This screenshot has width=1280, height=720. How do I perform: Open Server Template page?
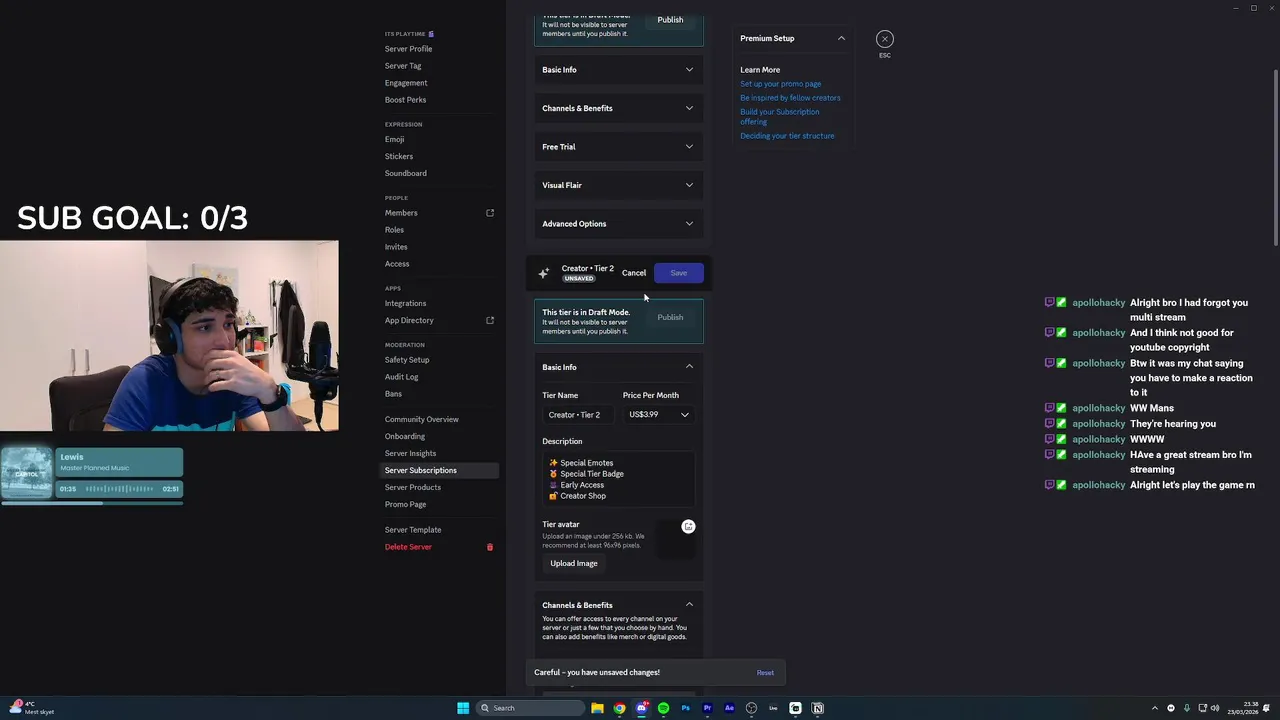(412, 530)
